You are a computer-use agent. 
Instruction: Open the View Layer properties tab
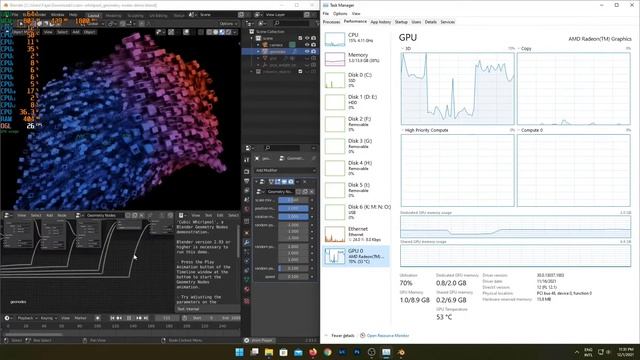[x=247, y=191]
